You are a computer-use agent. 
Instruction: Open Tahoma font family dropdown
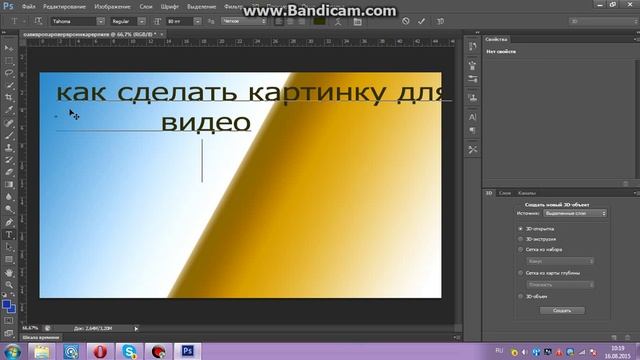100,21
